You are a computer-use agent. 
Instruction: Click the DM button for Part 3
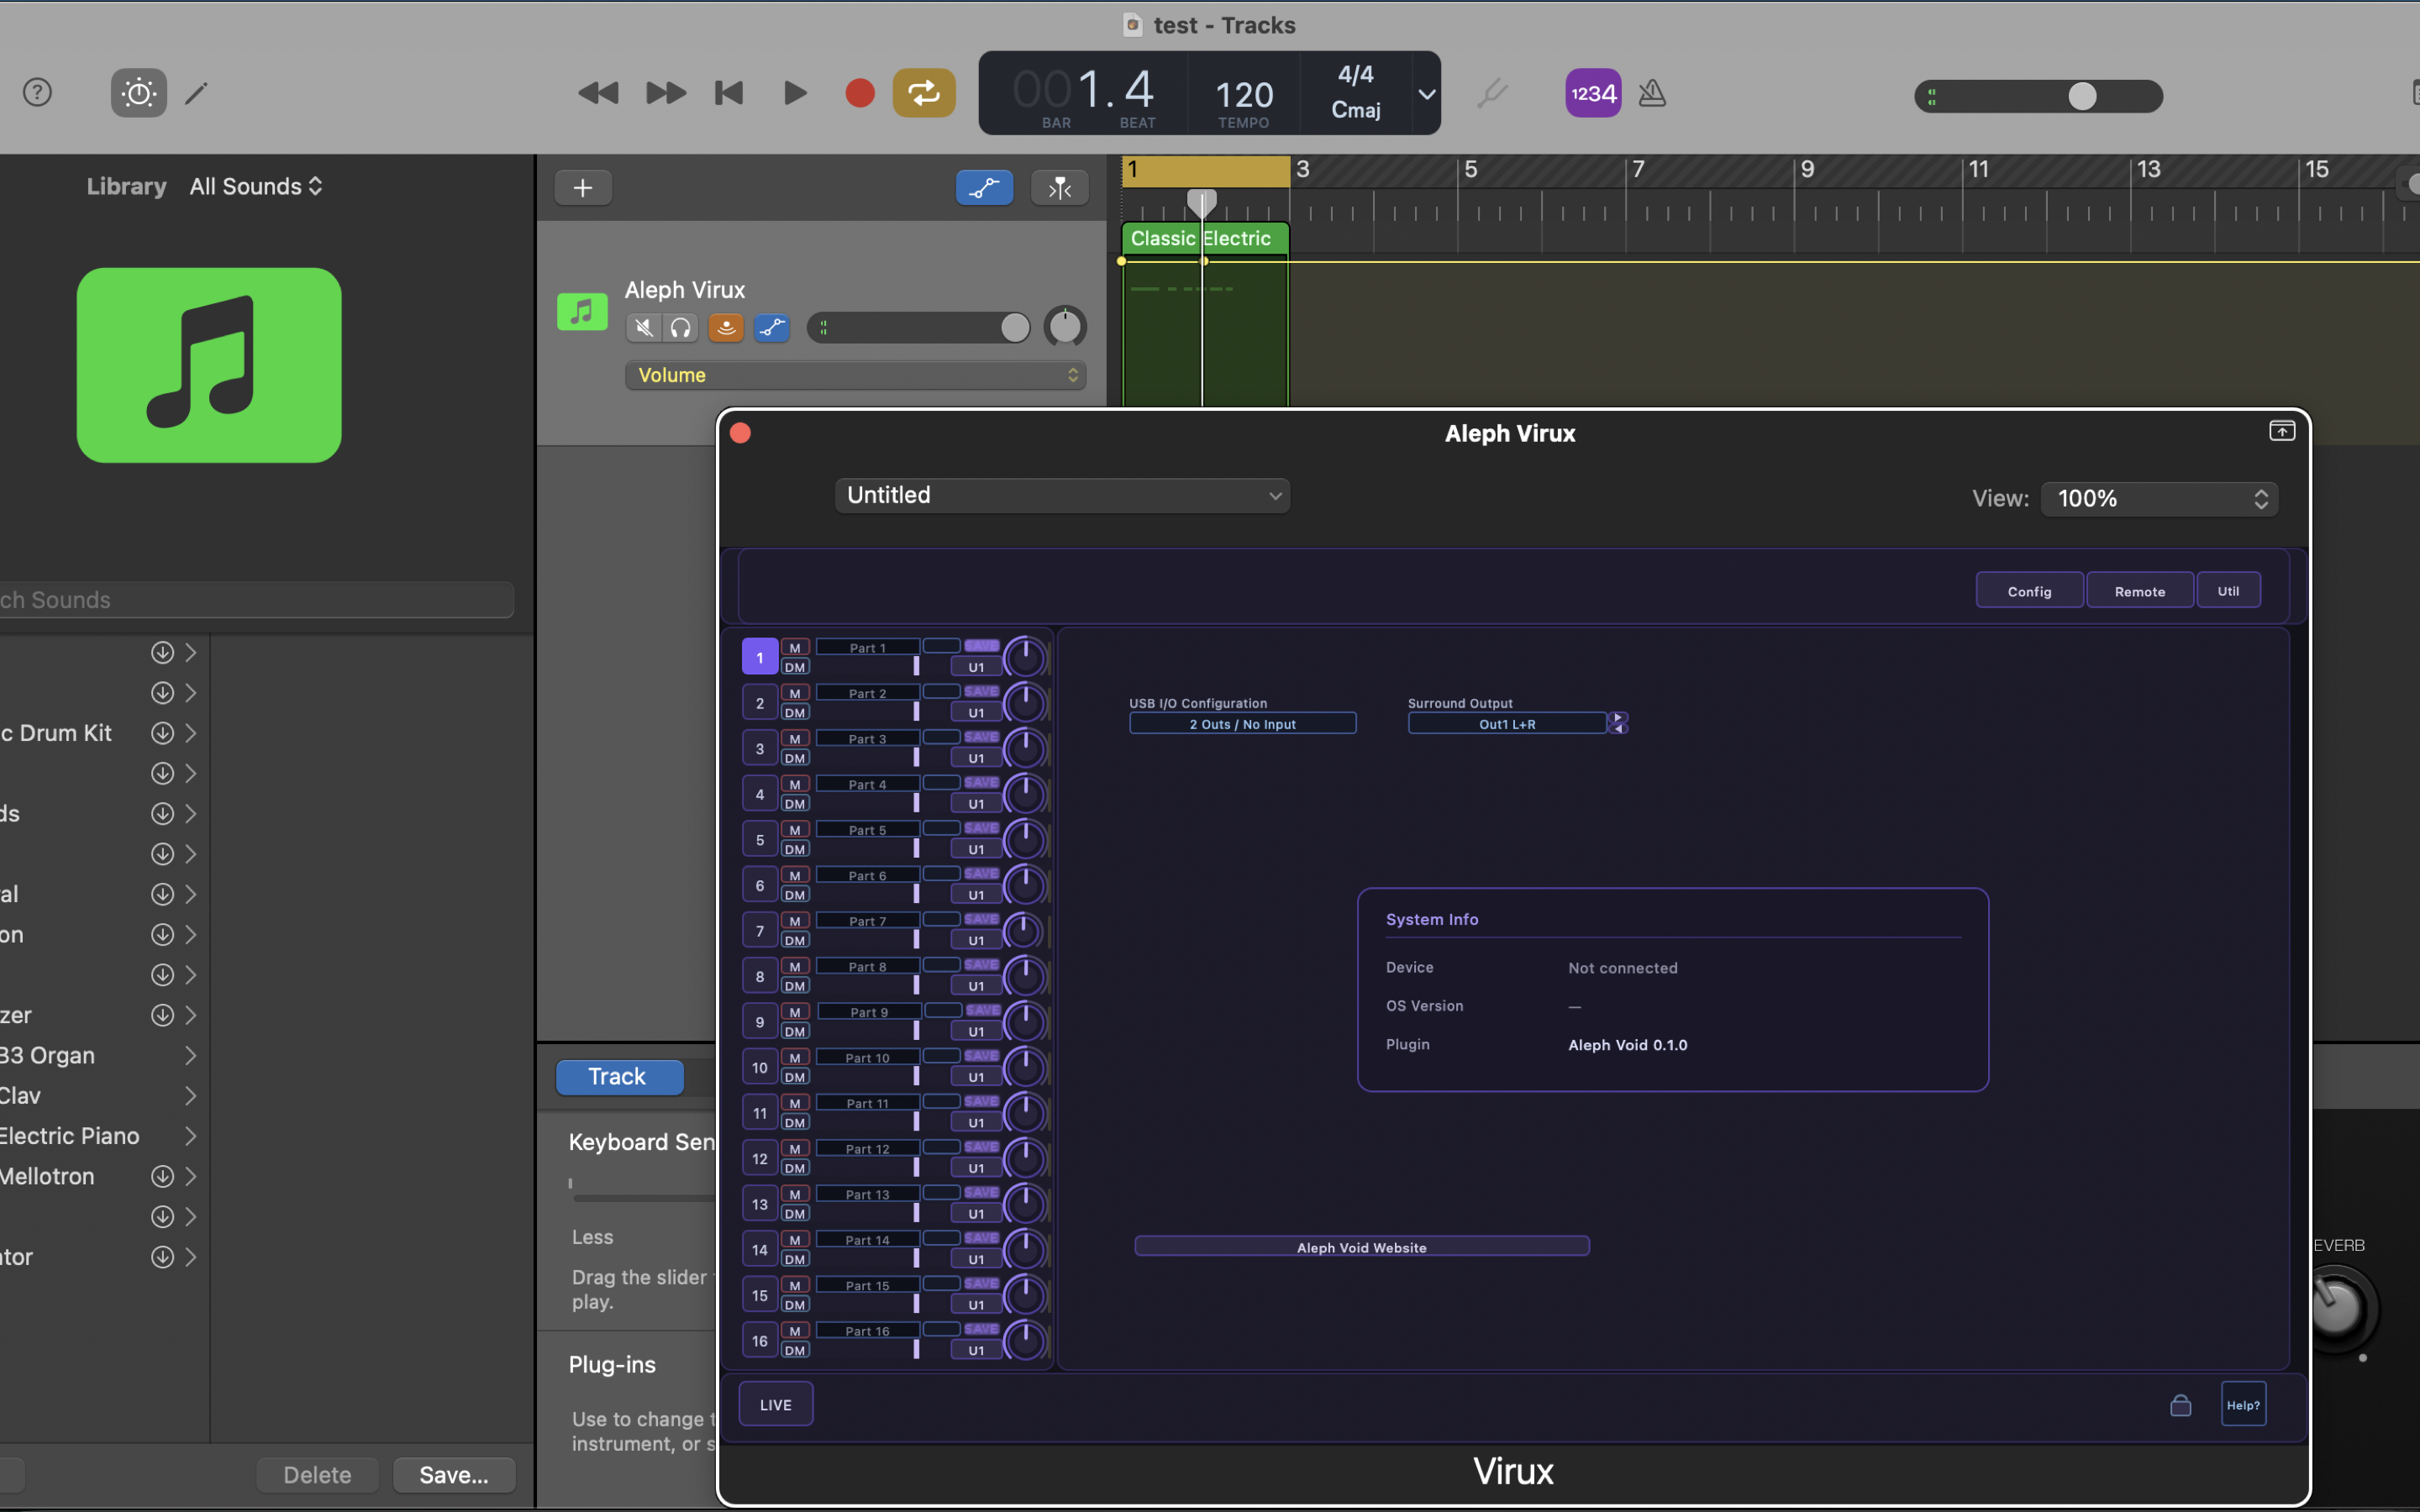point(795,758)
